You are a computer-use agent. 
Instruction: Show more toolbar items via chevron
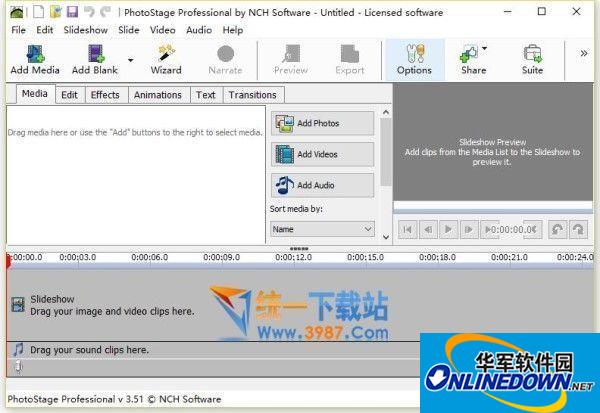[x=584, y=53]
